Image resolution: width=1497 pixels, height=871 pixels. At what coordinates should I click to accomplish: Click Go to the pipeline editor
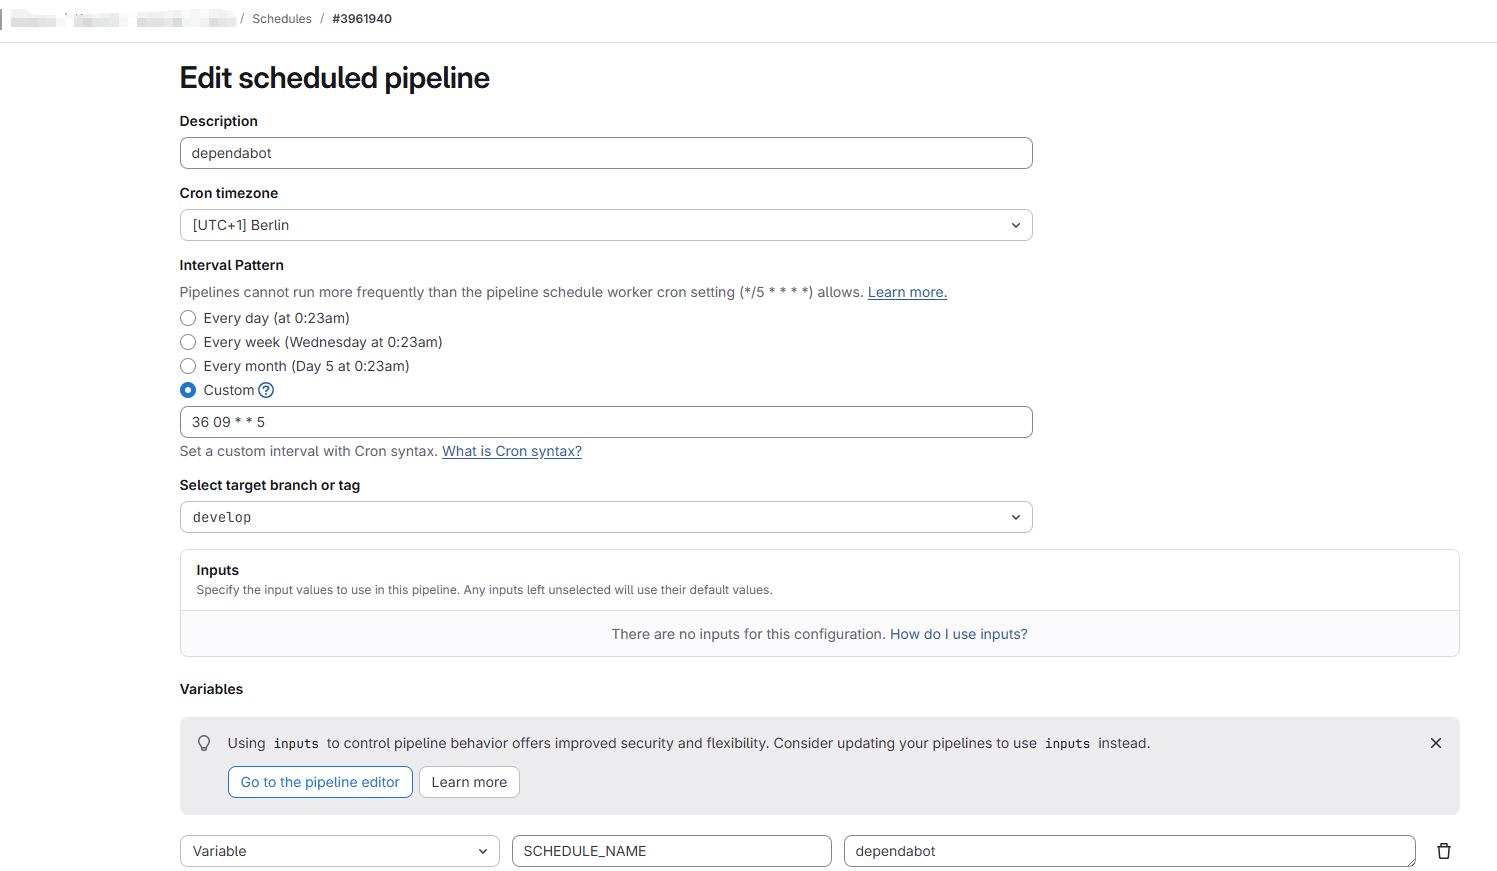click(320, 782)
